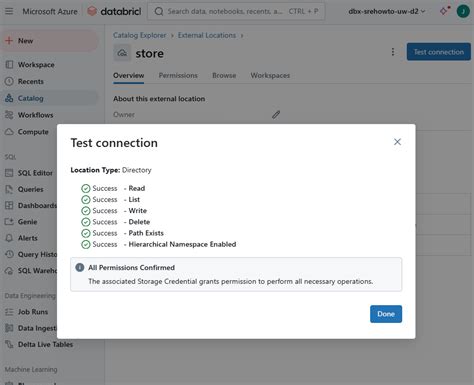Click the search magnifier icon

click(x=159, y=11)
